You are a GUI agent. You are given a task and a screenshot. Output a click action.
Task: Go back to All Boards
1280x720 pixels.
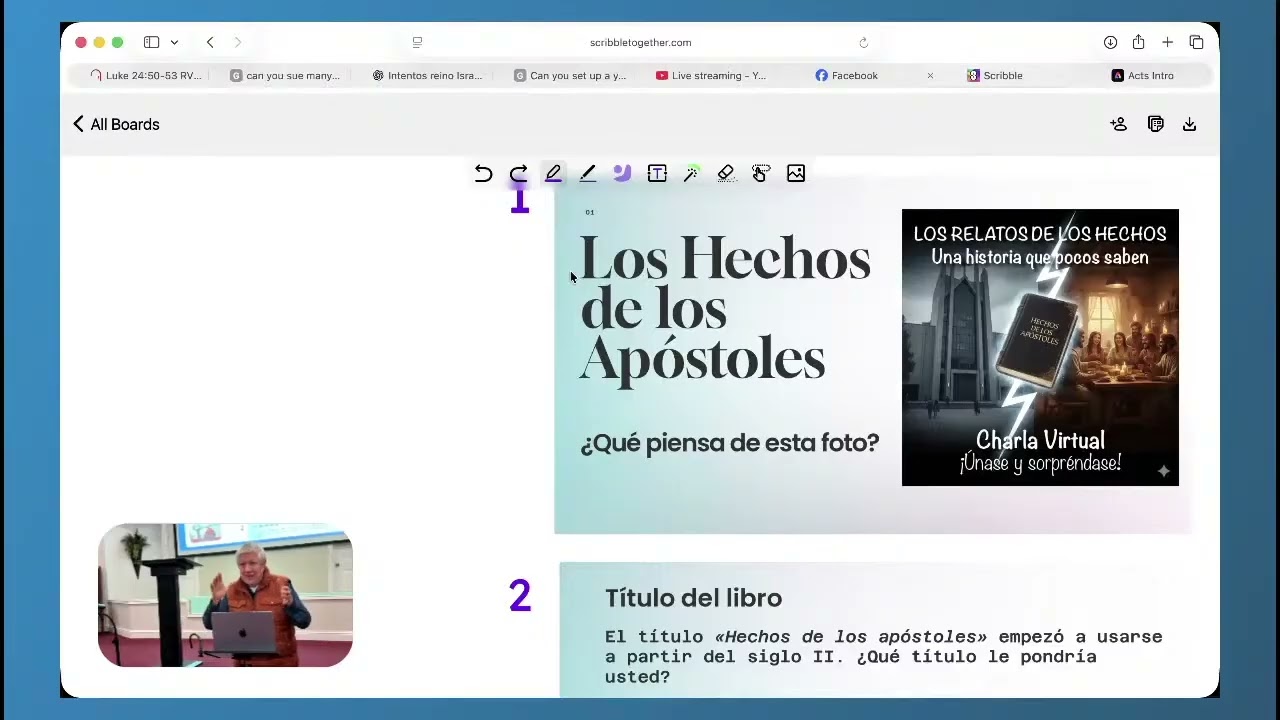[116, 124]
